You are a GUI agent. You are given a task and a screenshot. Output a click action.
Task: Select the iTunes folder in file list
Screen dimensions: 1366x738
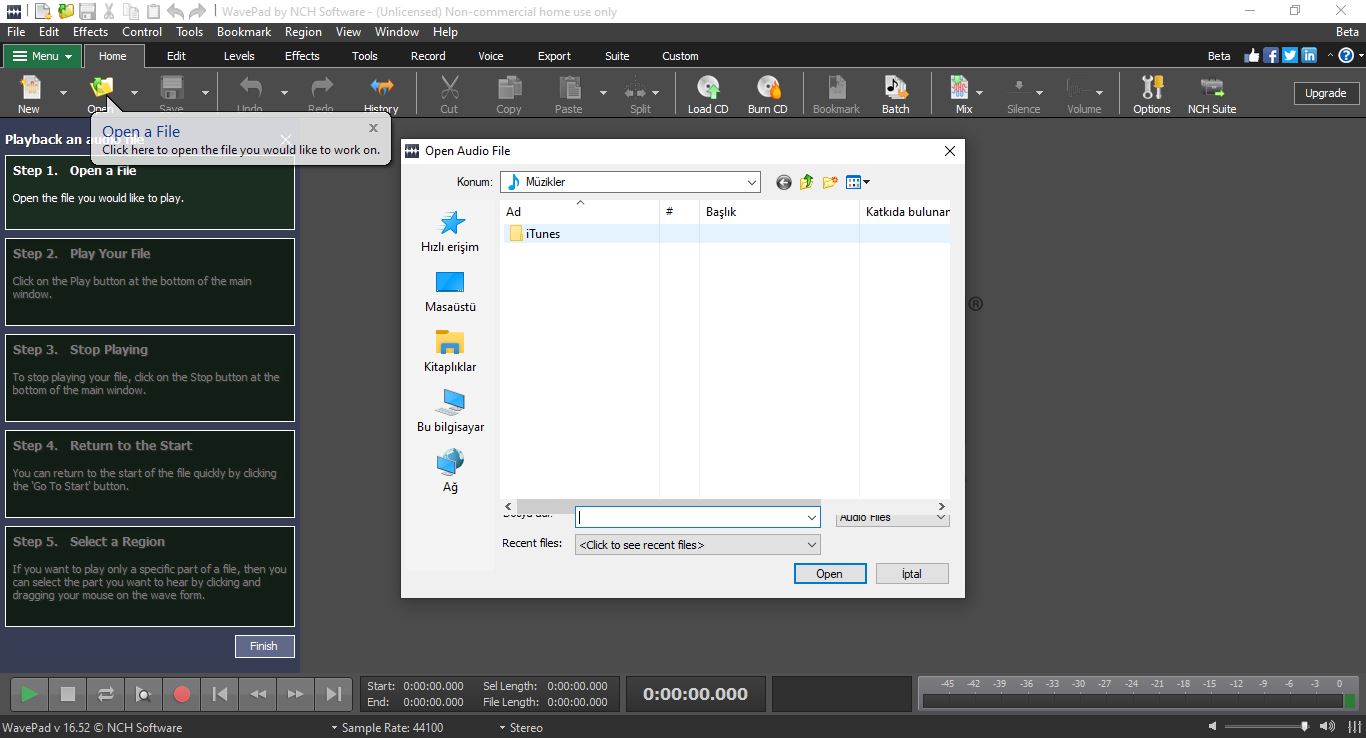pyautogui.click(x=534, y=234)
